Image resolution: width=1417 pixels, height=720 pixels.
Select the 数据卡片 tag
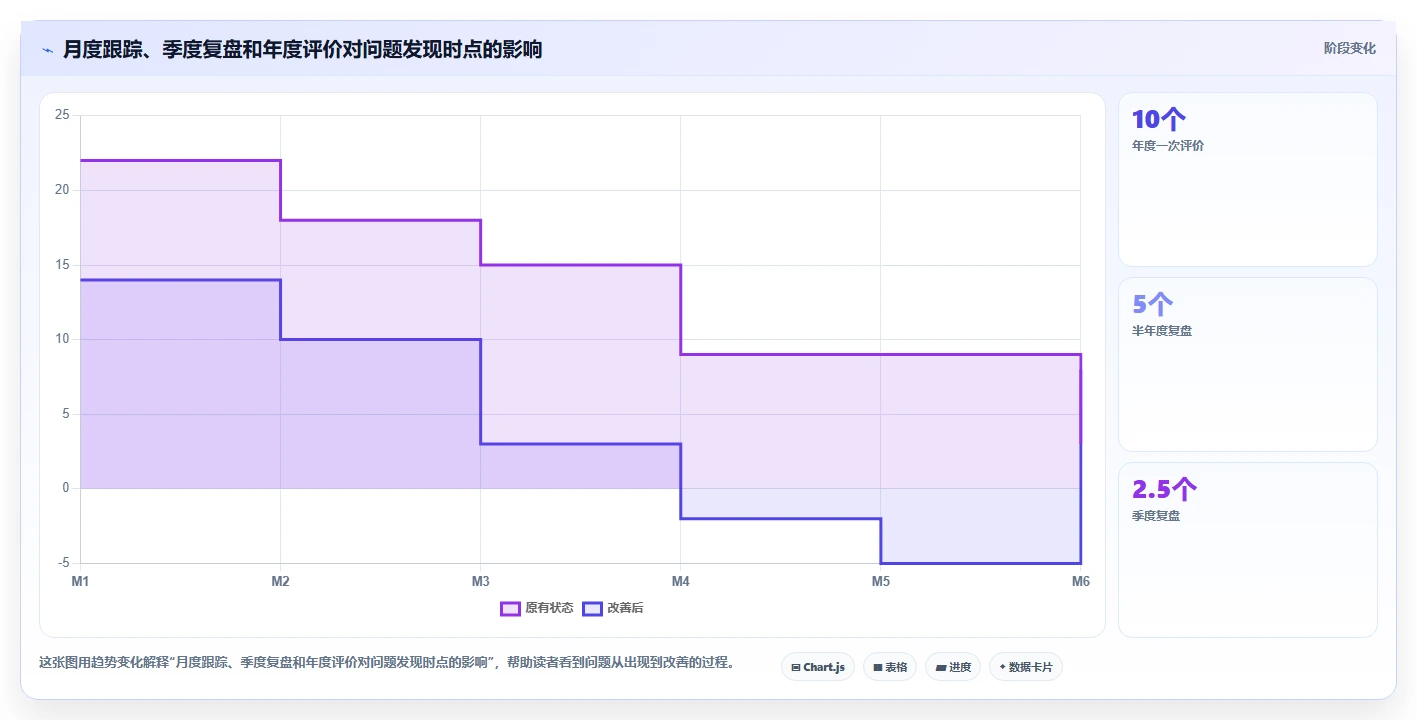[1026, 667]
